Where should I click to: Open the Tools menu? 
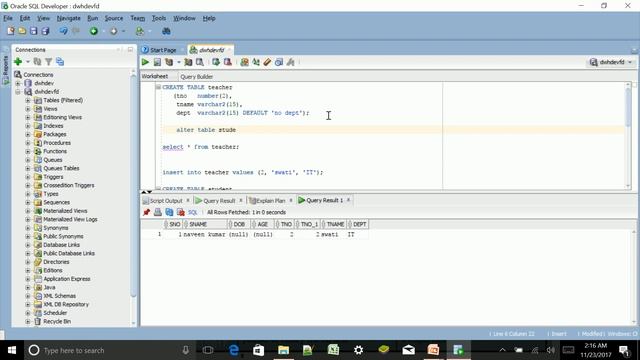pos(159,18)
